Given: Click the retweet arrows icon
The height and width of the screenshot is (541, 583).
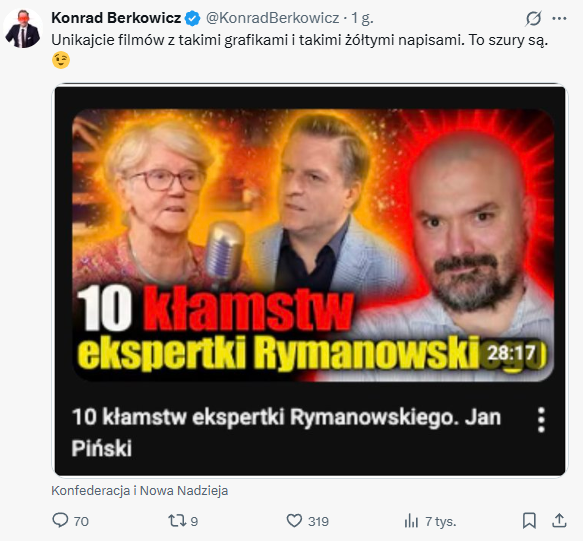Looking at the screenshot, I should 177,521.
